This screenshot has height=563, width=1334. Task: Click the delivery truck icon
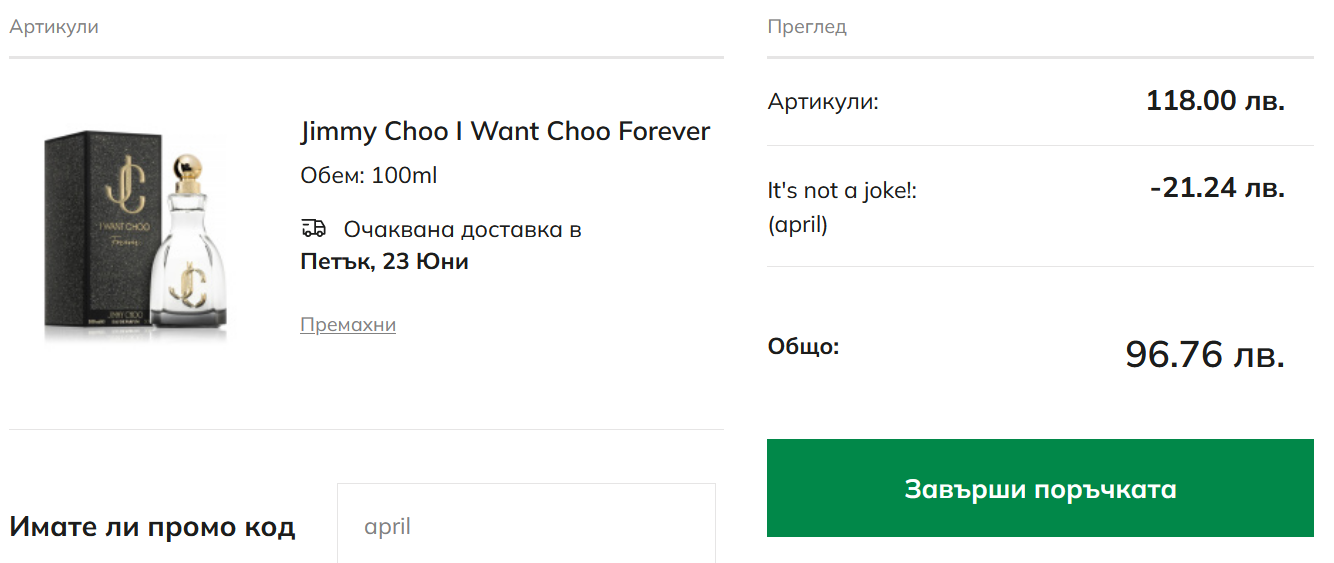313,229
